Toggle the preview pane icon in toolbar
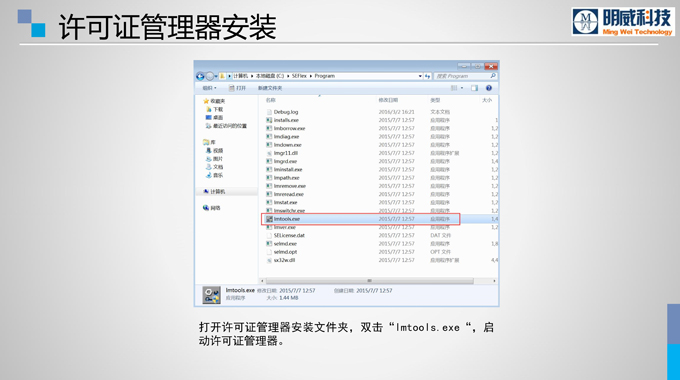680x380 pixels. click(x=474, y=88)
